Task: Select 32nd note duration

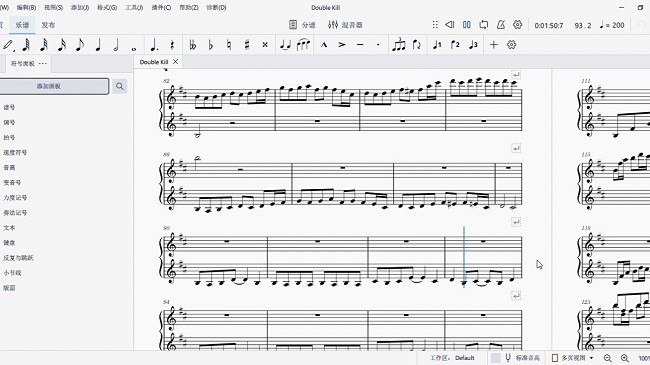Action: point(44,45)
